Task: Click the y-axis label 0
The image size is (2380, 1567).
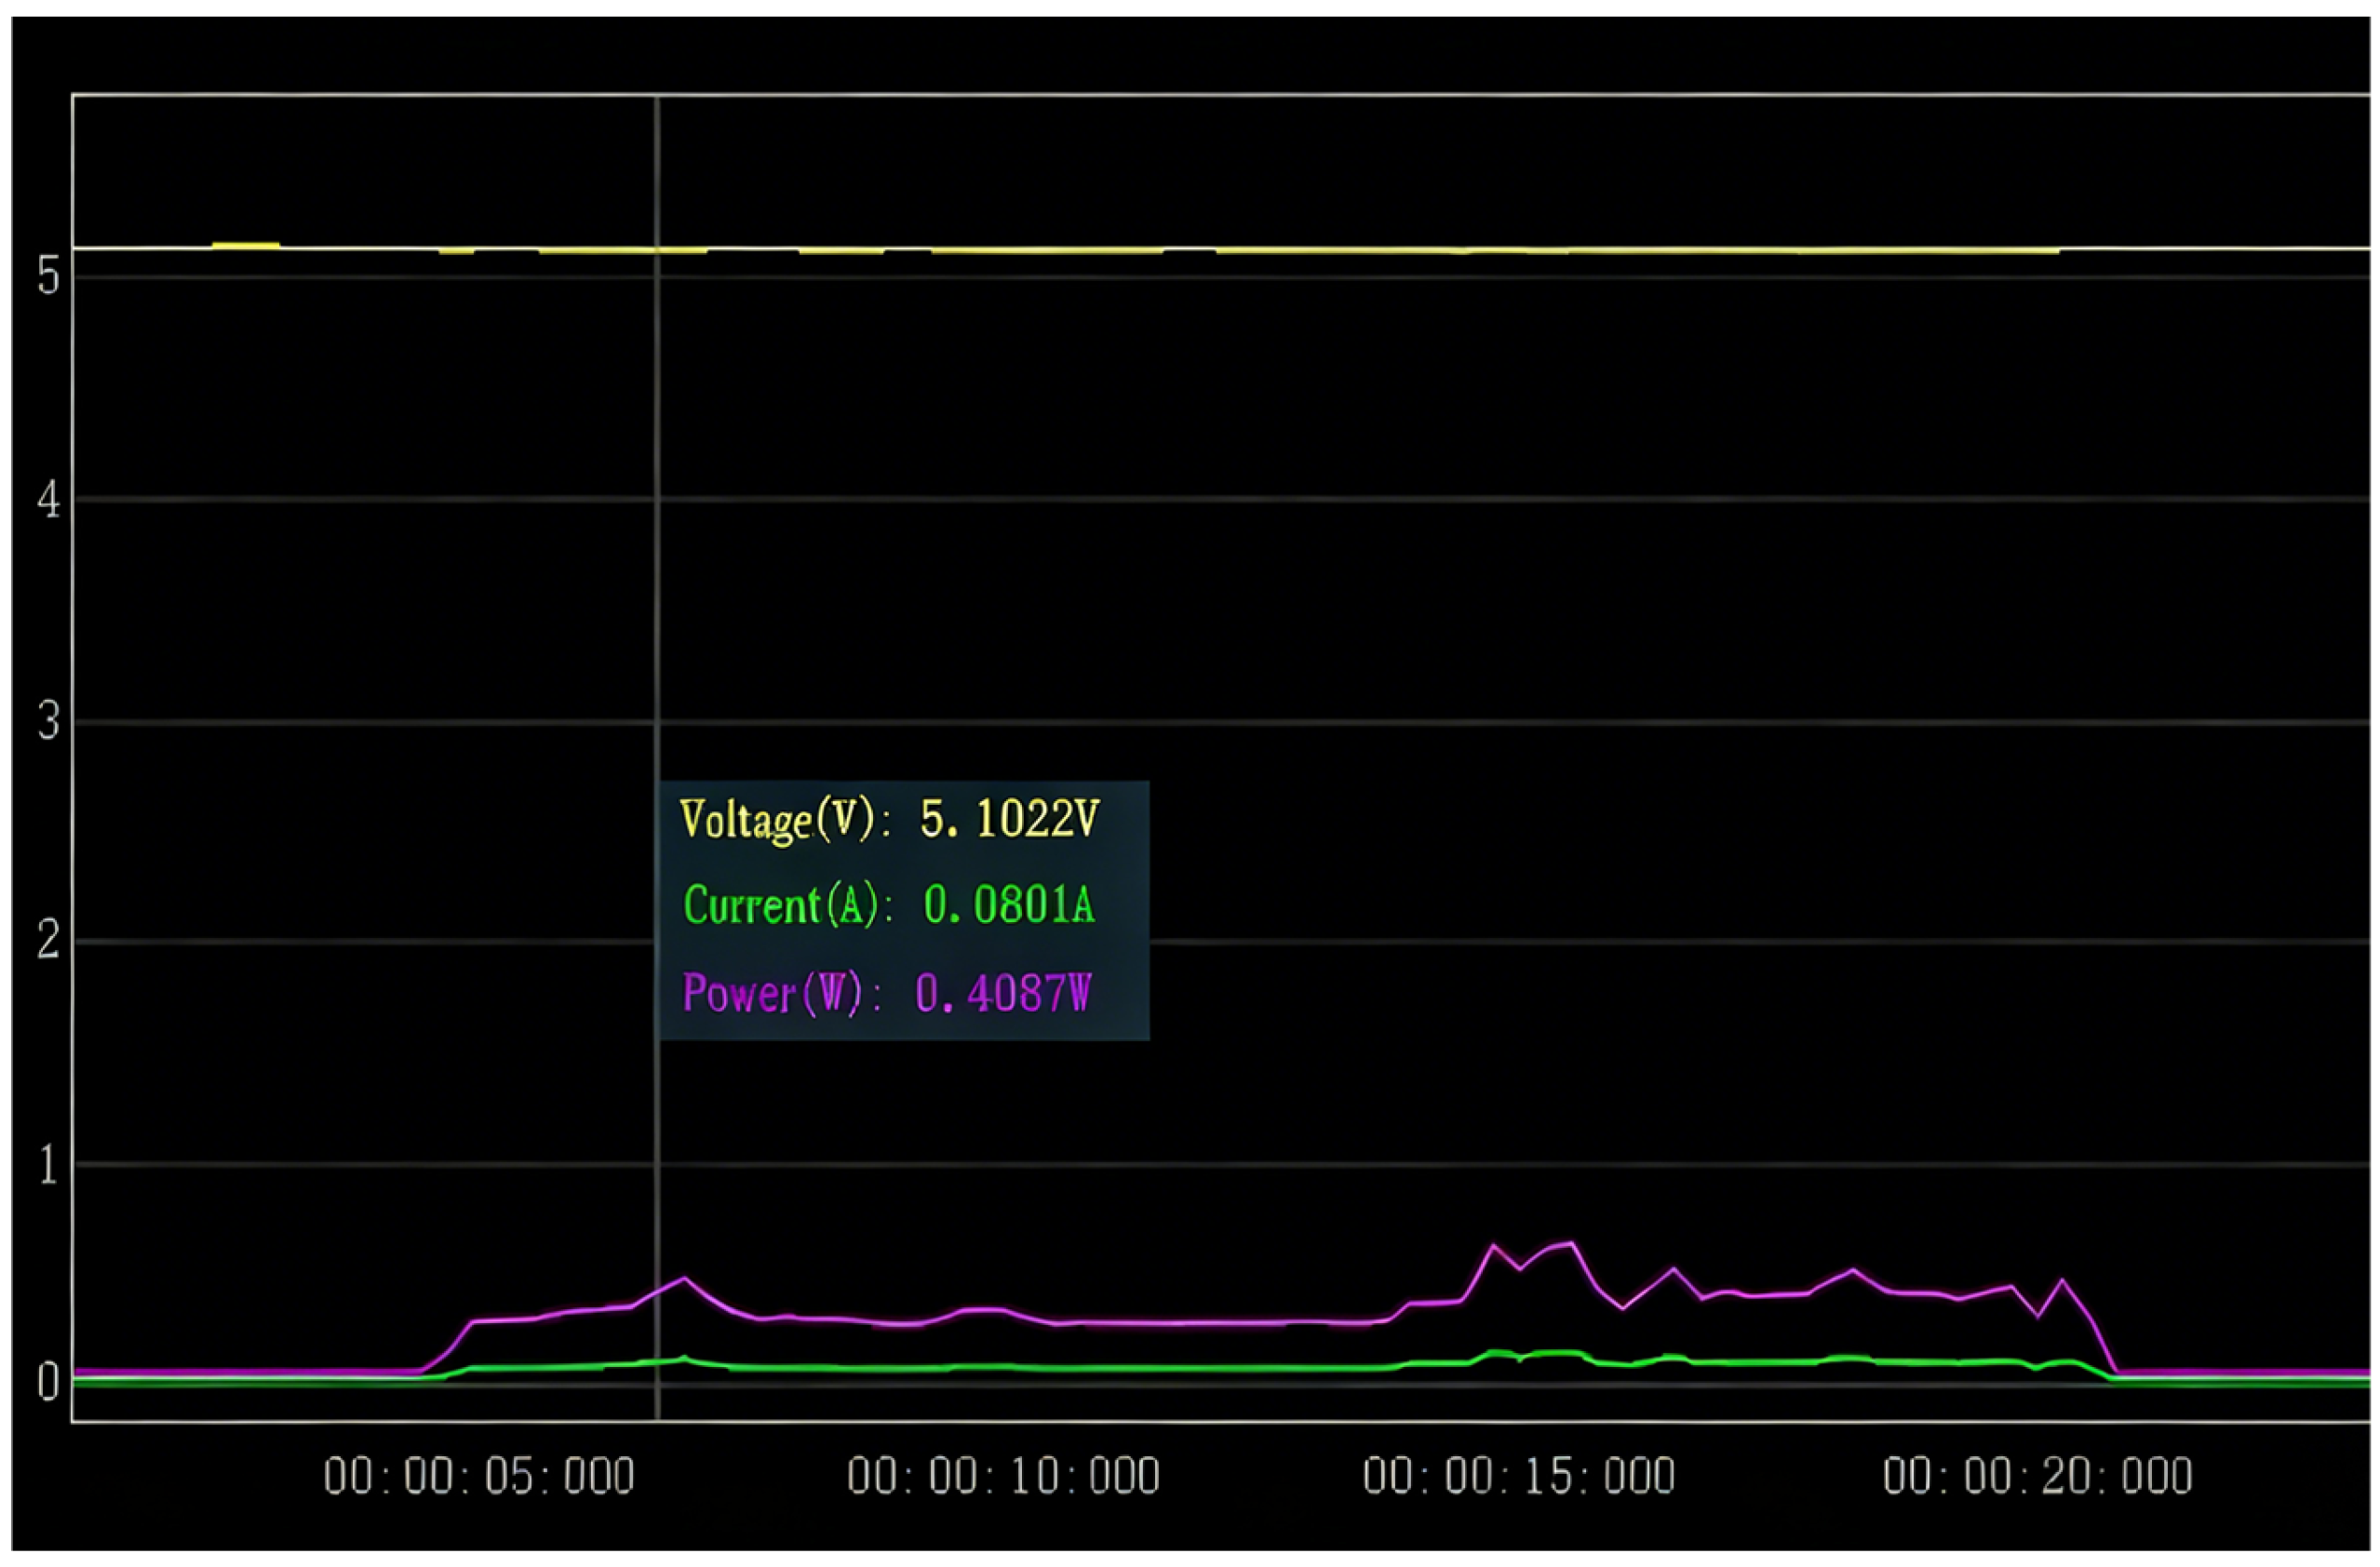Action: point(48,1383)
